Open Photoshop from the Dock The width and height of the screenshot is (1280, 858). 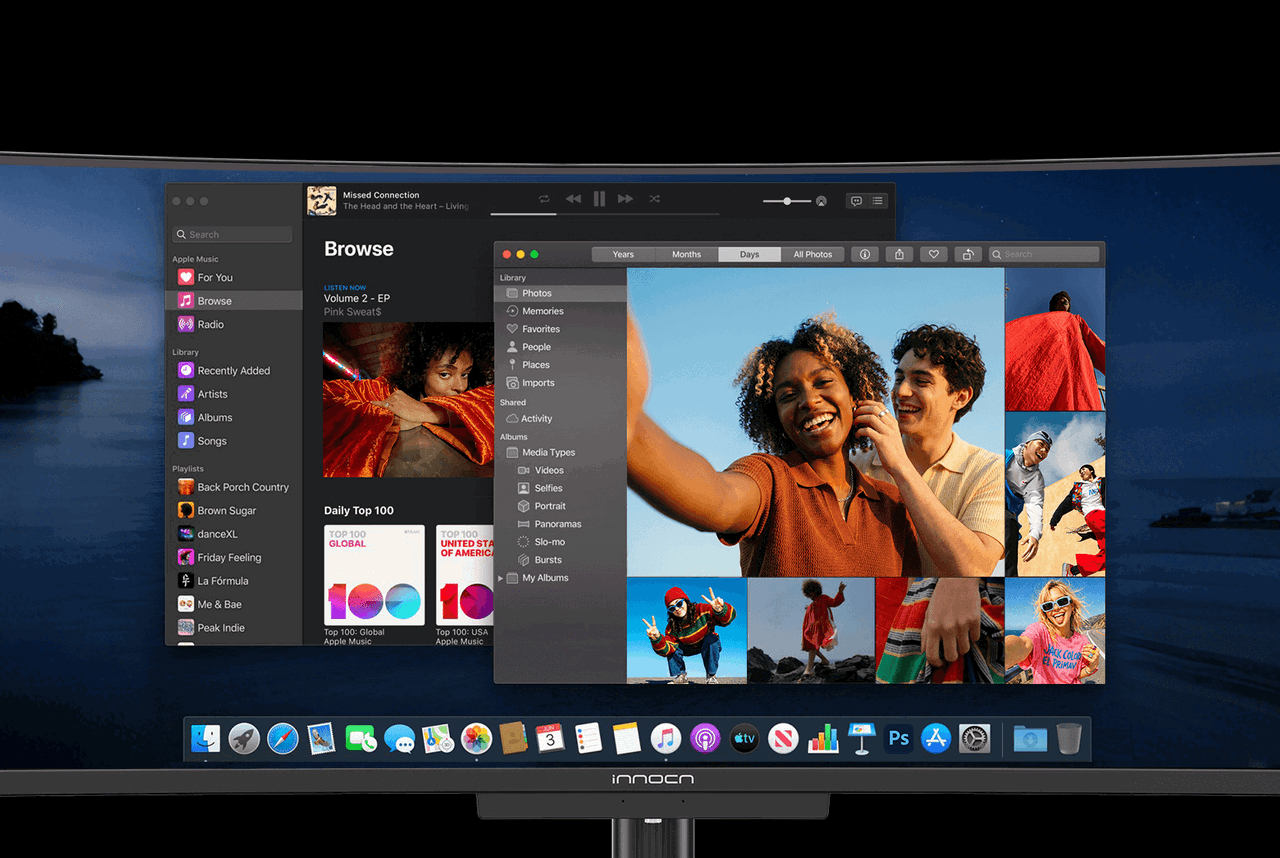point(898,739)
